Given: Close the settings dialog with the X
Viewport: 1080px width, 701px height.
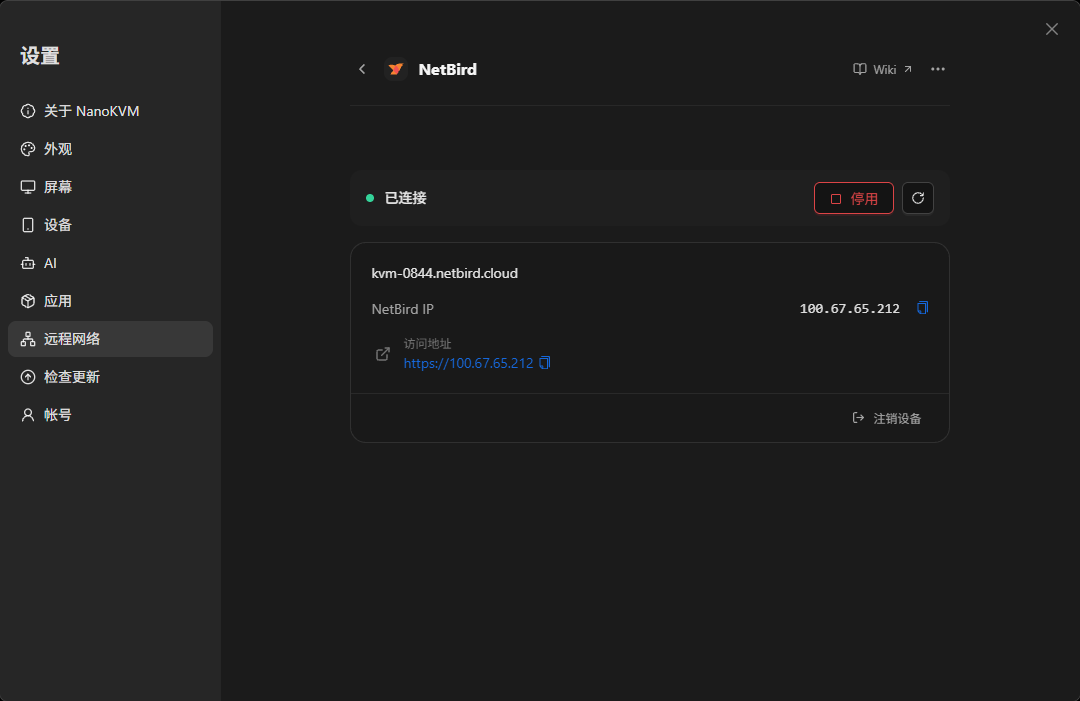Looking at the screenshot, I should coord(1051,29).
